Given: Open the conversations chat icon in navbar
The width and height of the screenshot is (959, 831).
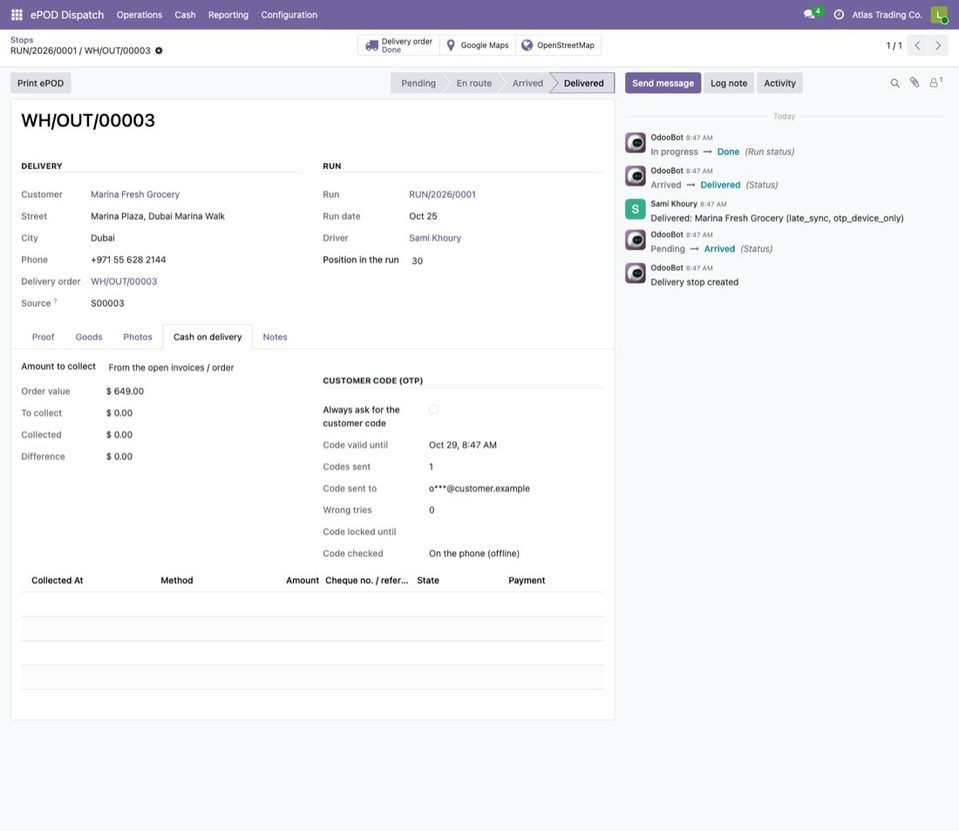Looking at the screenshot, I should (809, 15).
